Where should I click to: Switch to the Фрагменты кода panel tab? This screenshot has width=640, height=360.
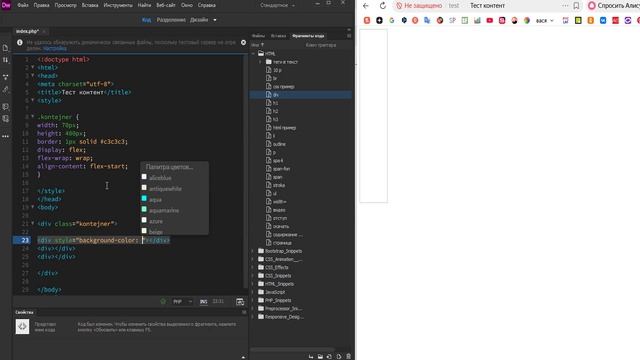[308, 36]
